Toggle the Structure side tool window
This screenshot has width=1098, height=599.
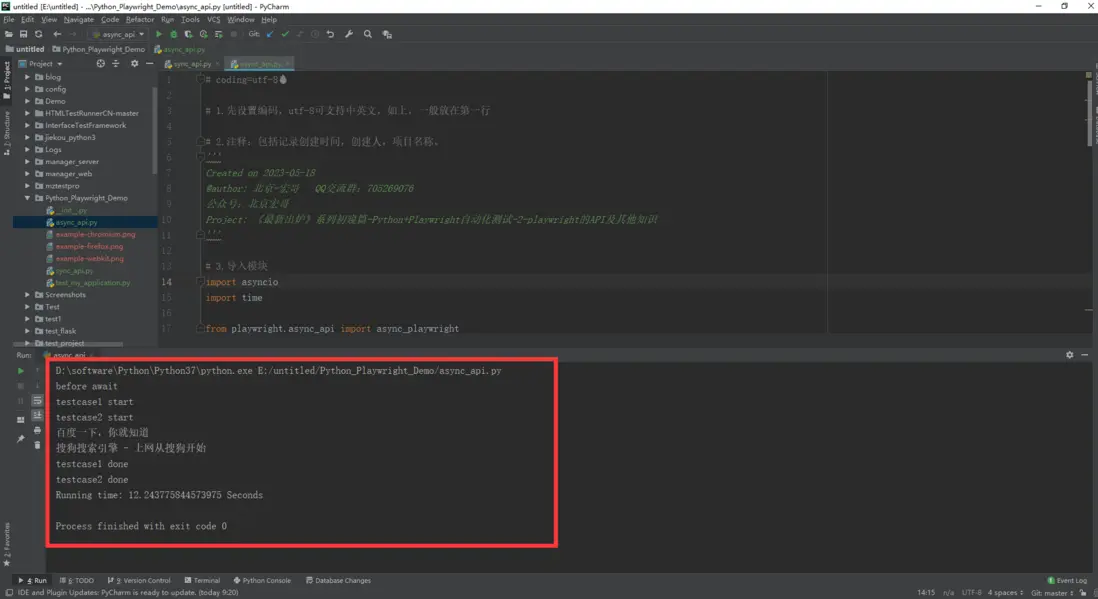pos(6,133)
